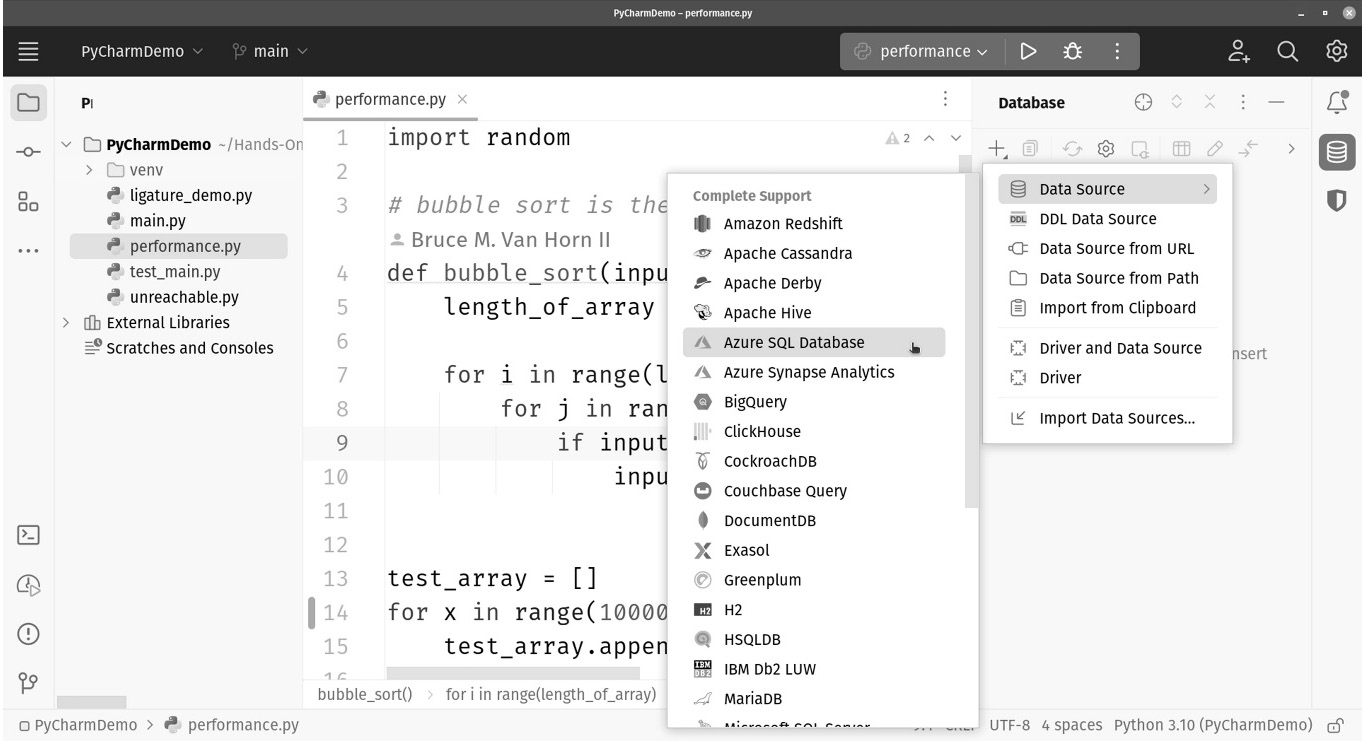Image resolution: width=1365 pixels, height=741 pixels.
Task: Expand all in Database panel
Action: 1177,102
